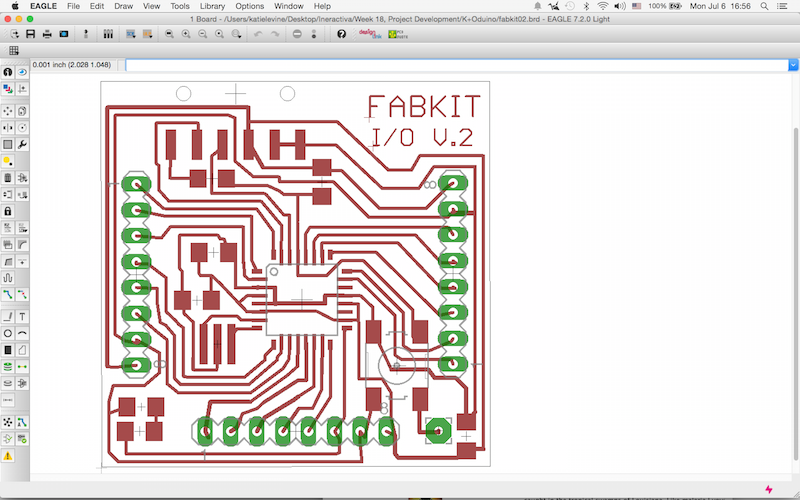Viewport: 800px width, 500px height.
Task: Select the Text tool
Action: 22,317
